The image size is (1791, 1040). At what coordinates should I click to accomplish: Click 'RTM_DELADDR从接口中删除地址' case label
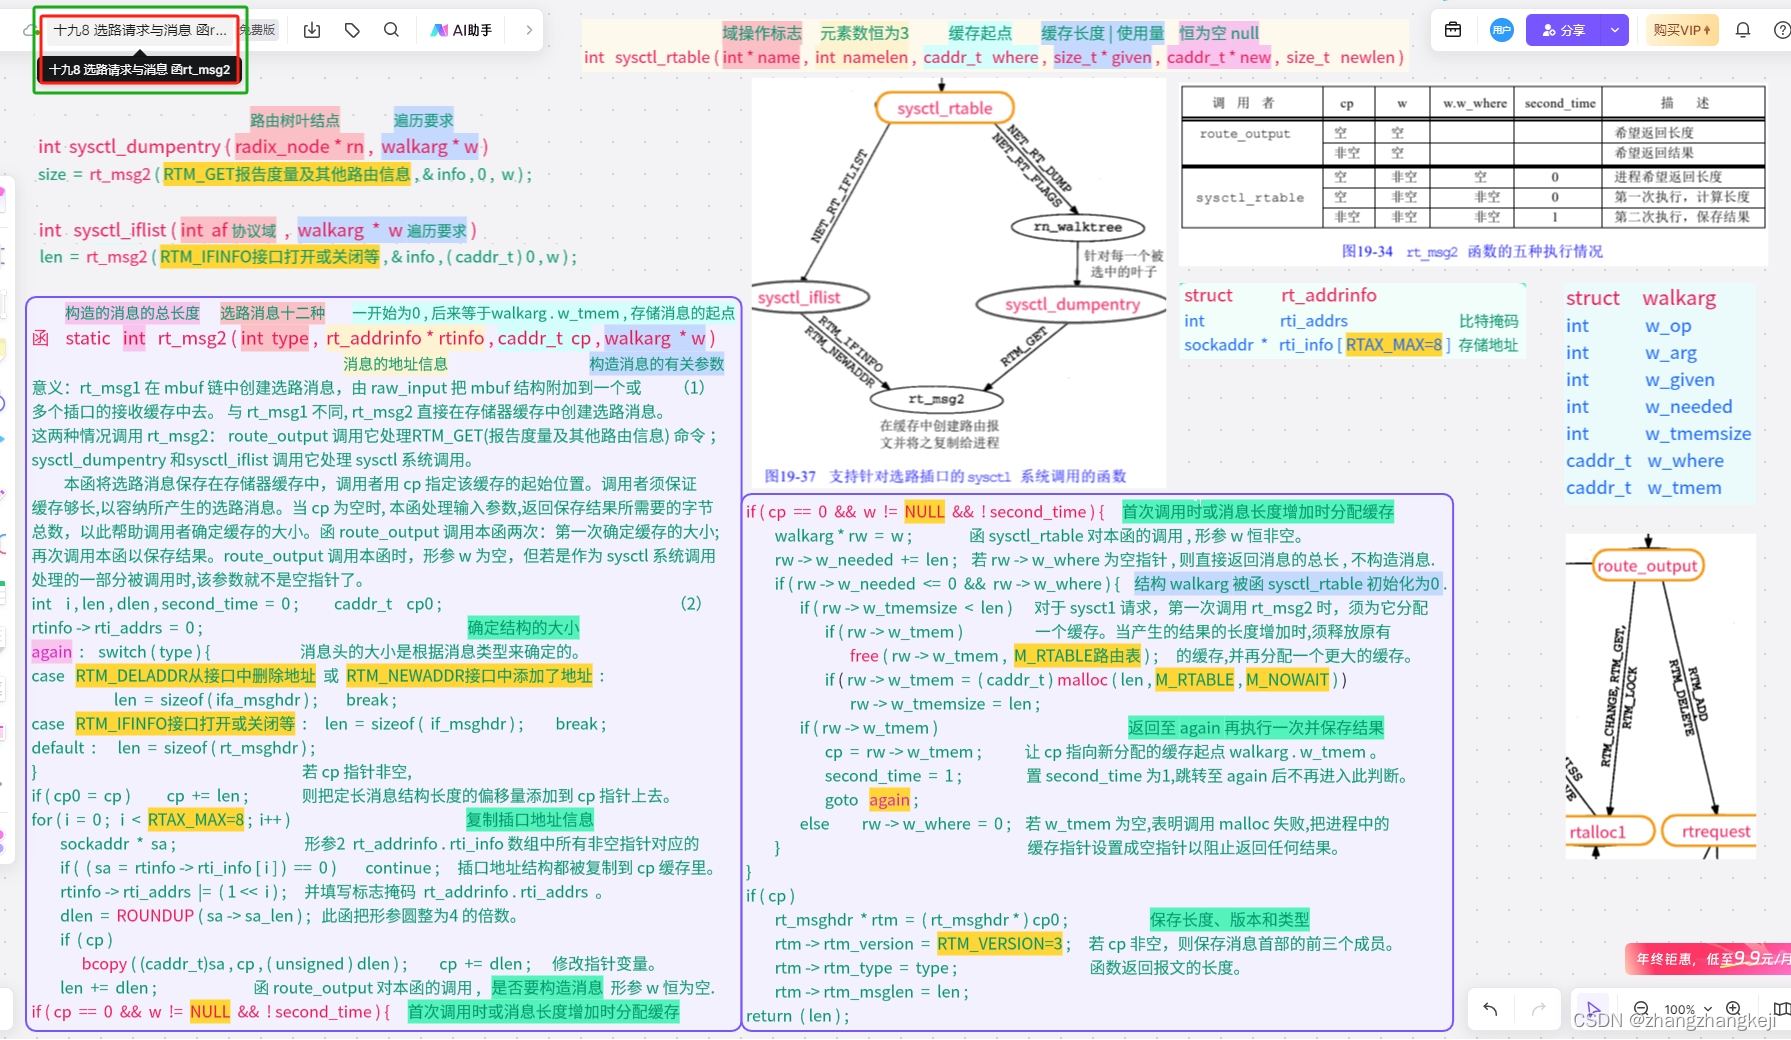[x=195, y=676]
